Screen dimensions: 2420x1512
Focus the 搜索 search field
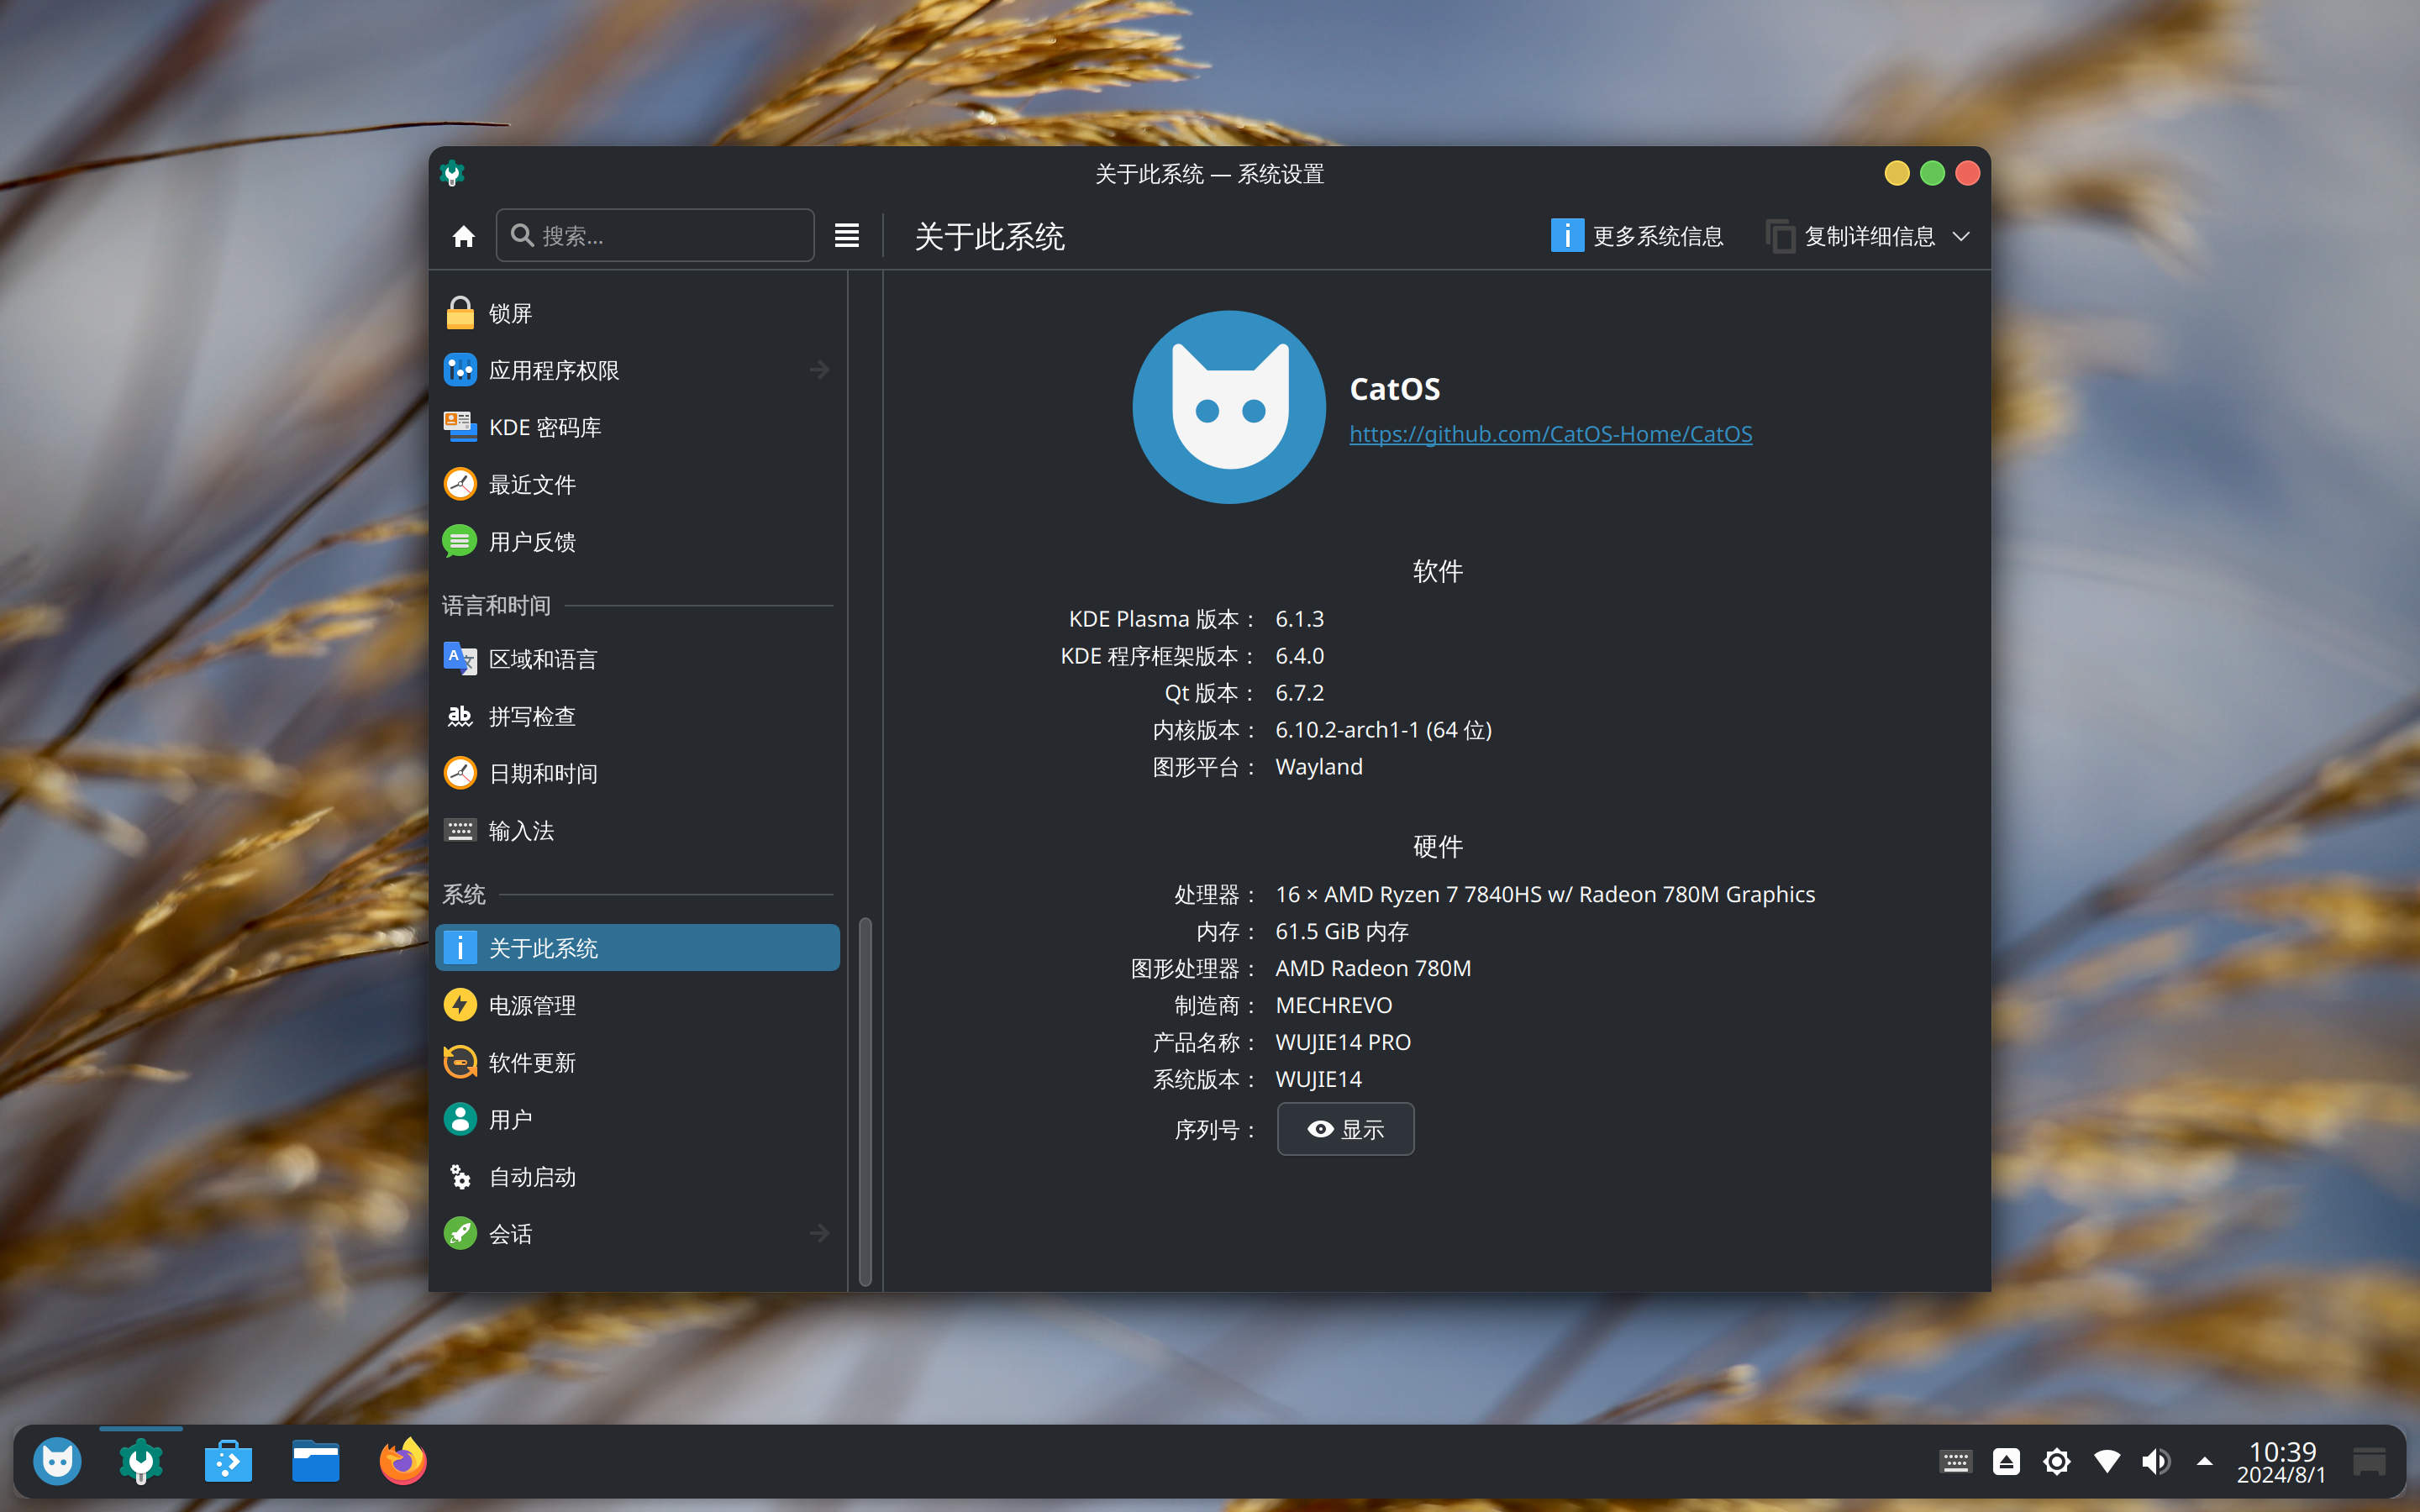click(x=655, y=236)
